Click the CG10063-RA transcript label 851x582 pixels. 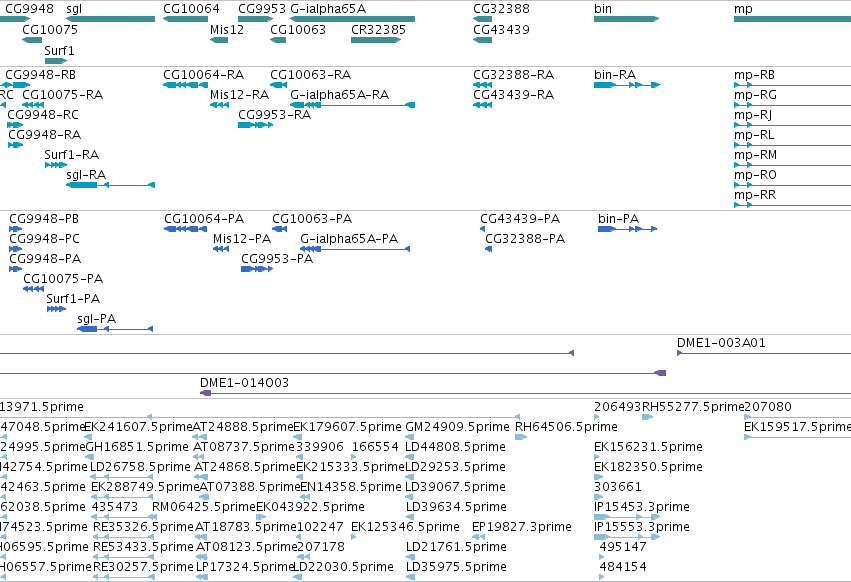click(x=310, y=75)
